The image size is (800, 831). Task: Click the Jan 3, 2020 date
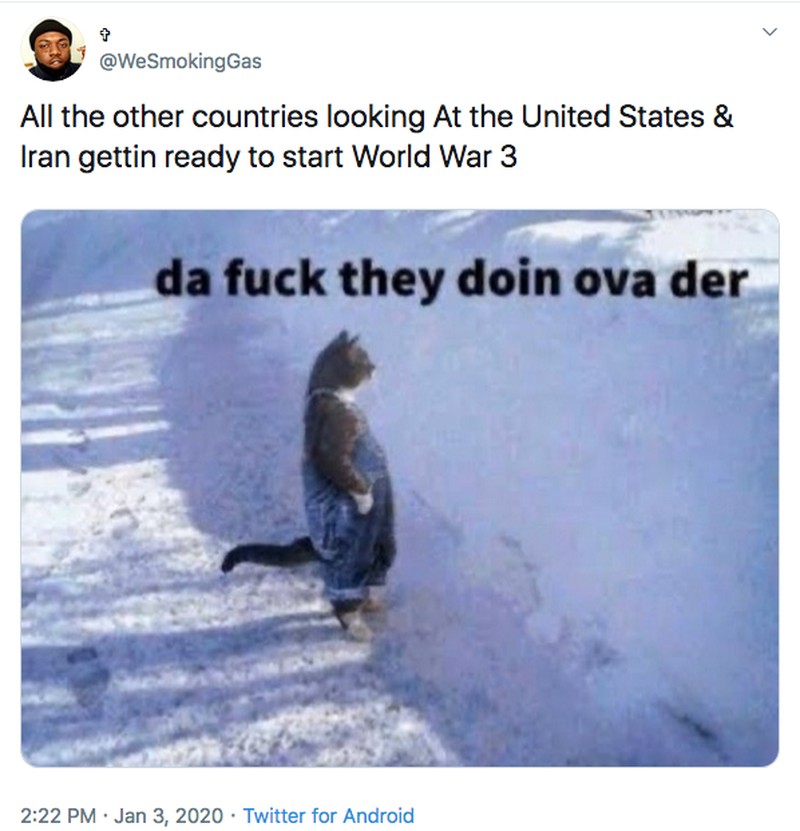click(168, 815)
